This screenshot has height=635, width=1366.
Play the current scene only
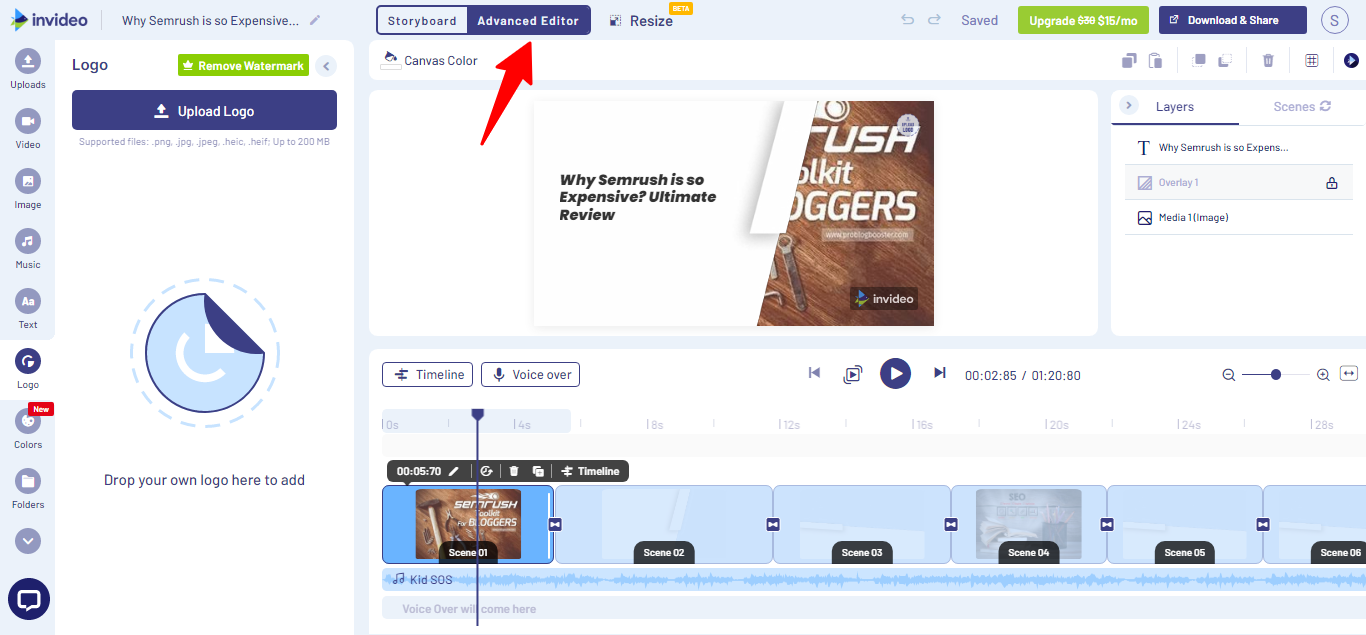pyautogui.click(x=852, y=374)
